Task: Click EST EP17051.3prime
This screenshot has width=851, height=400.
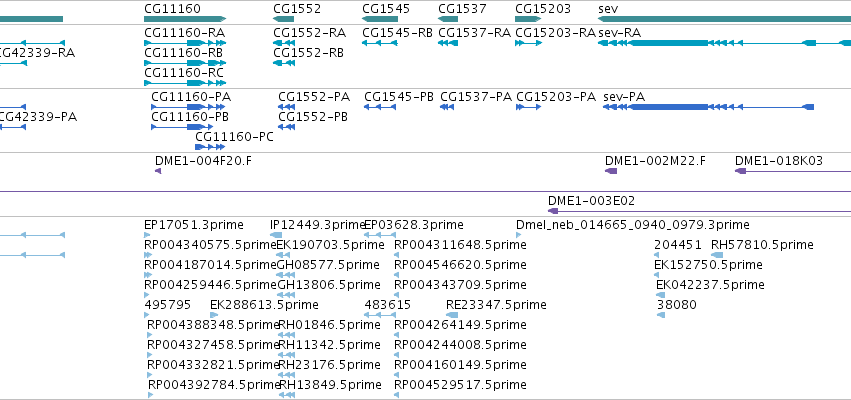Action: (x=194, y=225)
